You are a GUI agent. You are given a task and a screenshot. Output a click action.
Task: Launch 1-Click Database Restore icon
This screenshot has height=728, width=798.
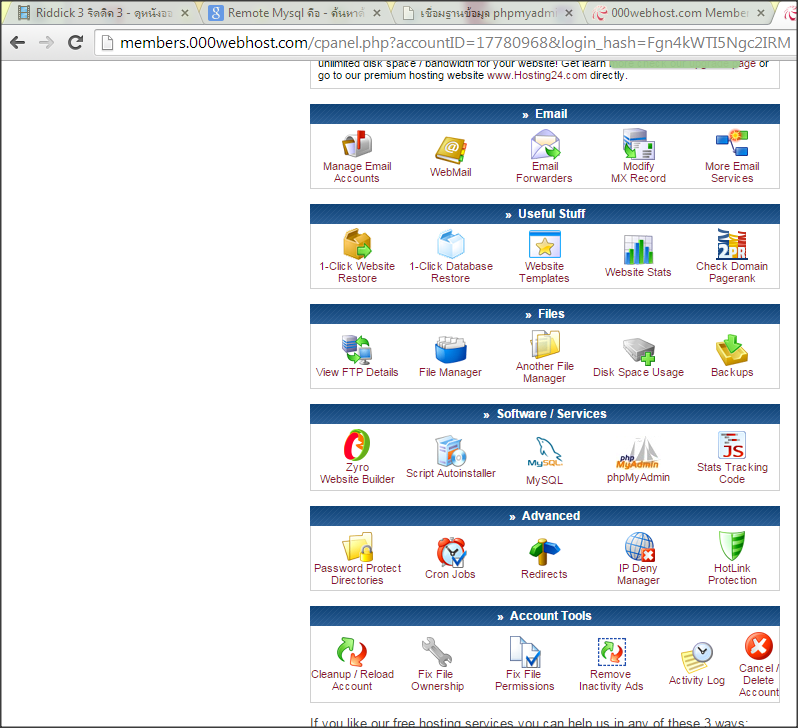tap(450, 244)
